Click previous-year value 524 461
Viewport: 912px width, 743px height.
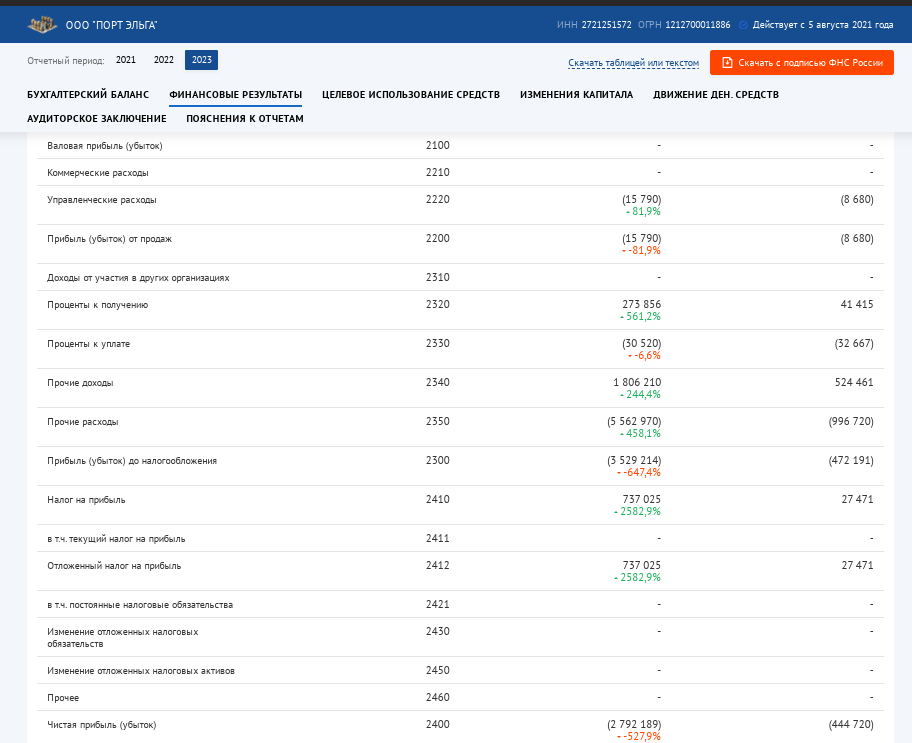click(x=854, y=382)
